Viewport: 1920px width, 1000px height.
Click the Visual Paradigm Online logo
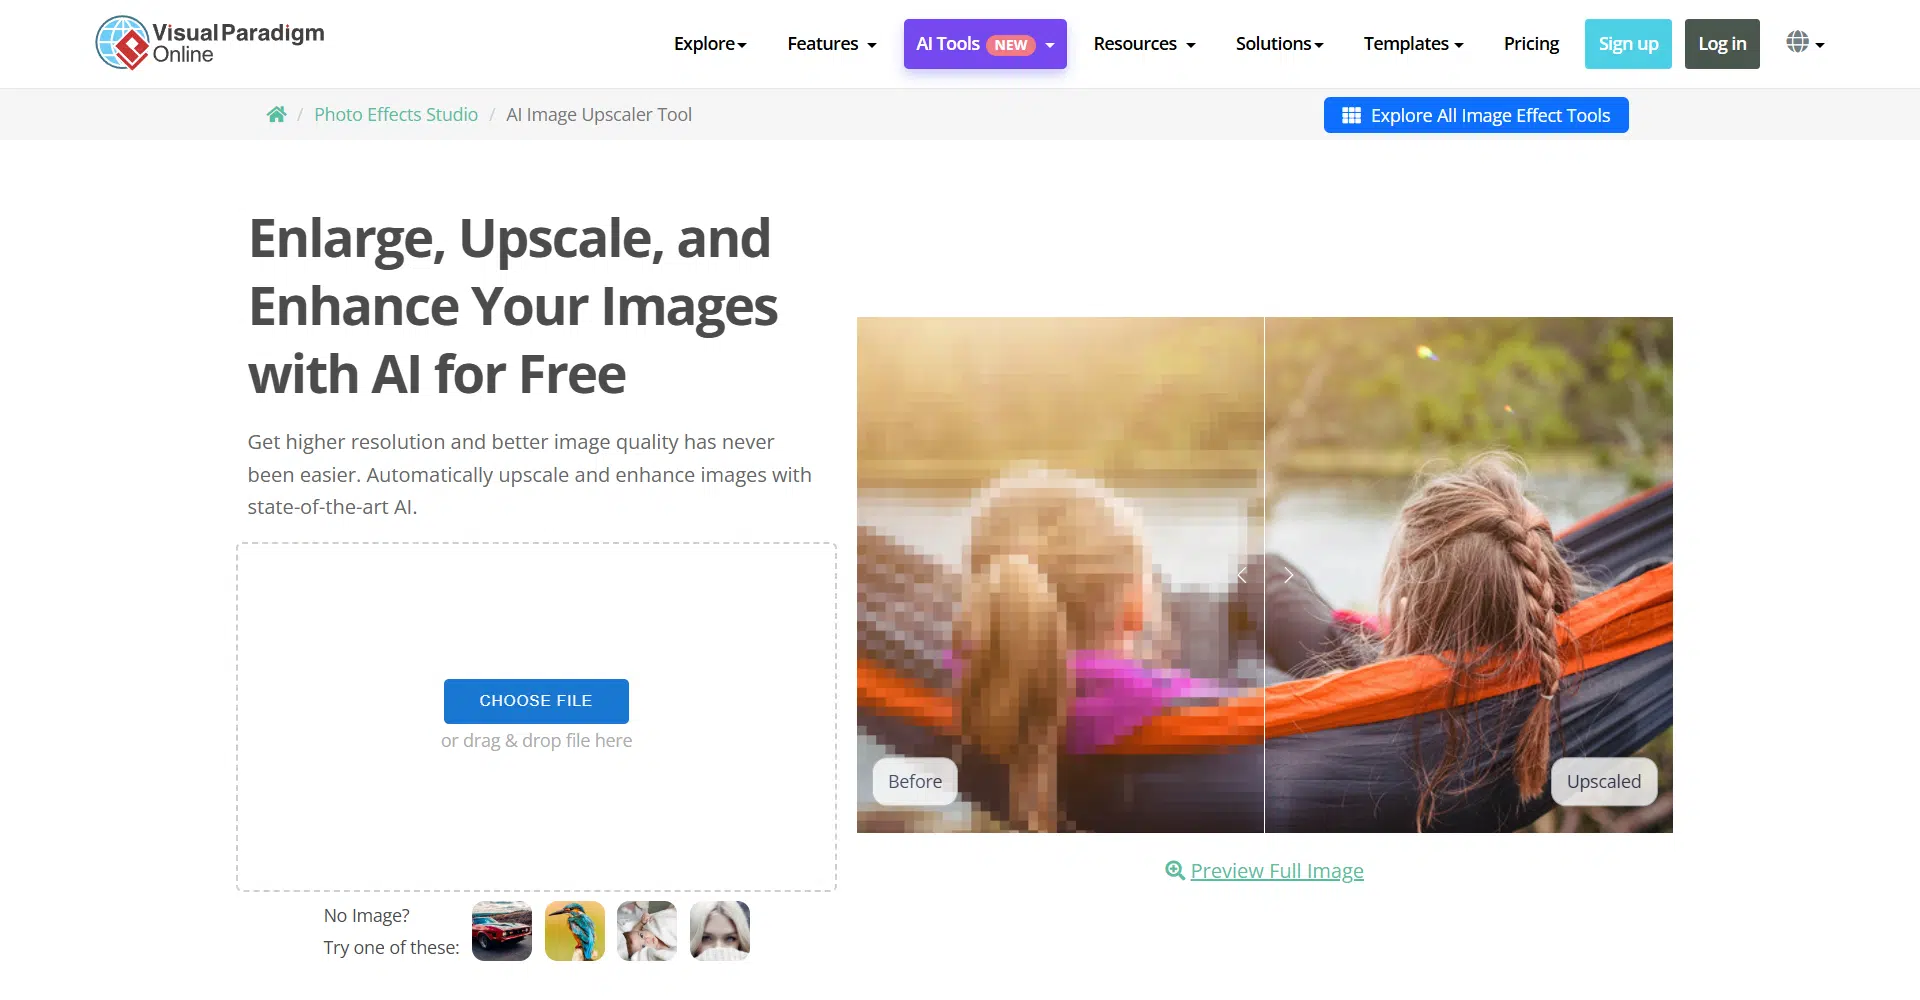(210, 43)
